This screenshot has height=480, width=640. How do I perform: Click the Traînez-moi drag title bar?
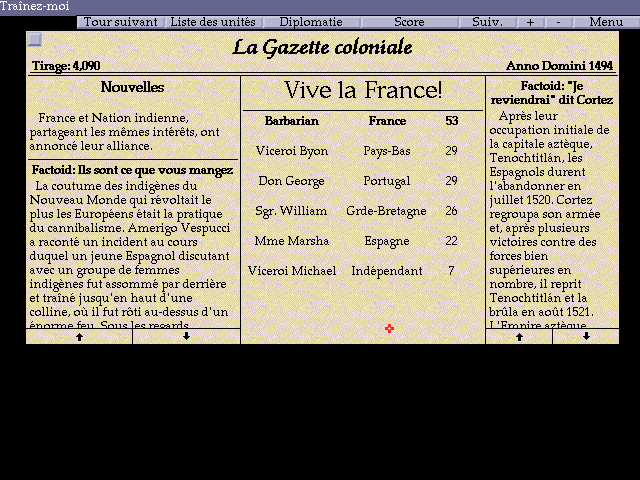[320, 7]
